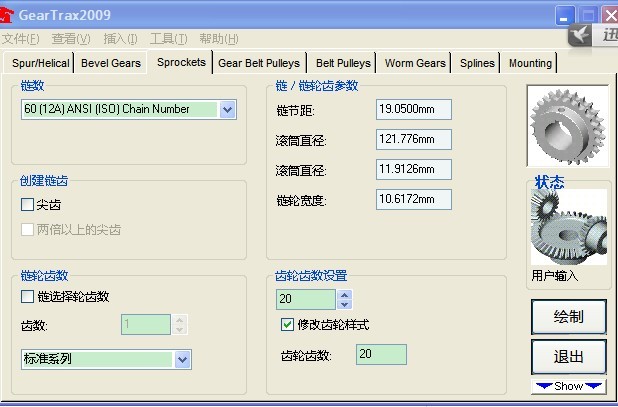Image resolution: width=618 pixels, height=407 pixels.
Task: Click the 用户输入 status text
Action: pyautogui.click(x=555, y=275)
